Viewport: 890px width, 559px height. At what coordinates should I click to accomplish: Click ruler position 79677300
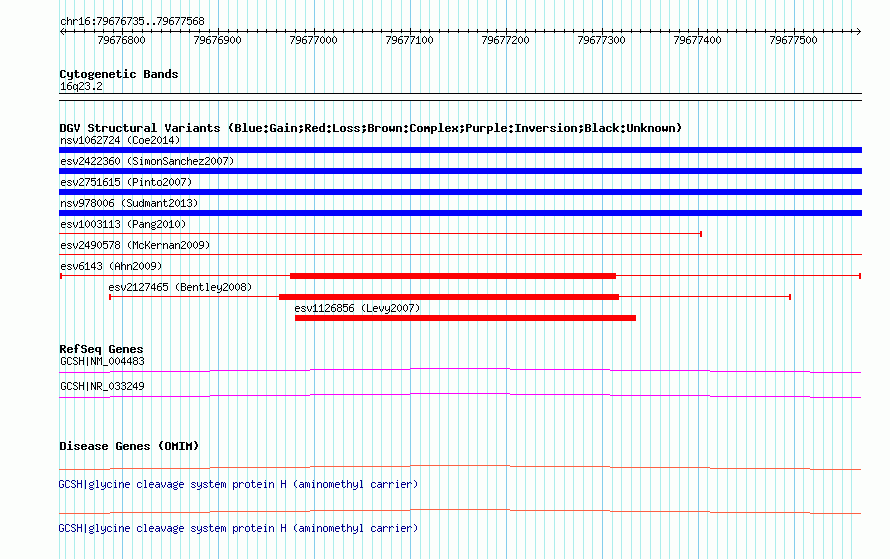[601, 40]
